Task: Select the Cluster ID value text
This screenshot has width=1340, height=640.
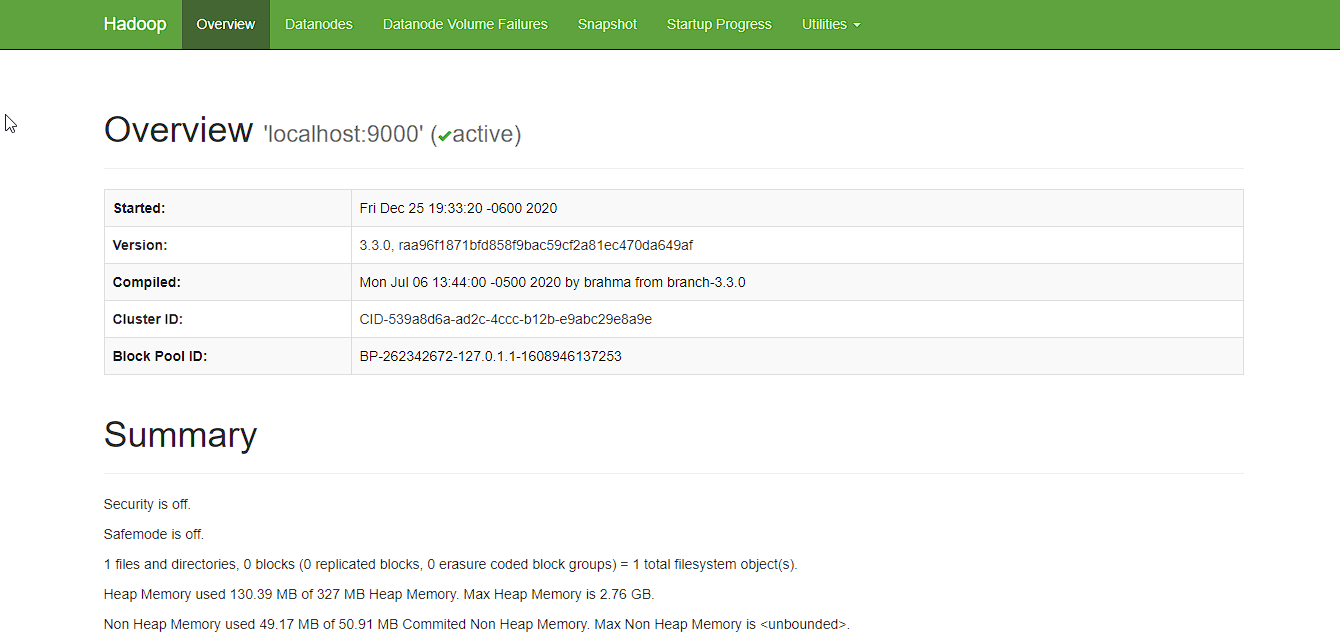Action: click(x=503, y=318)
